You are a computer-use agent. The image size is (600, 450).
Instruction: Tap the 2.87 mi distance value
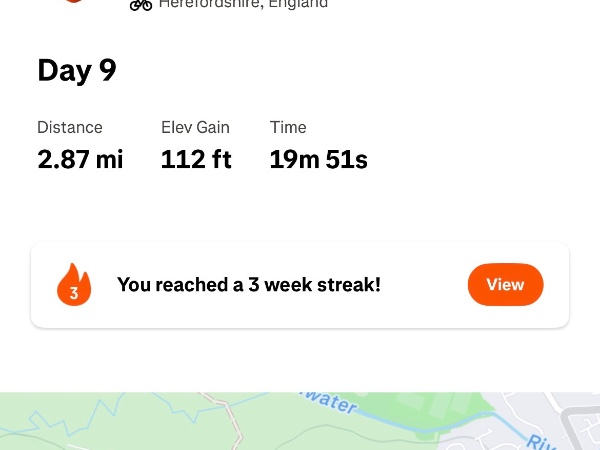[80, 159]
